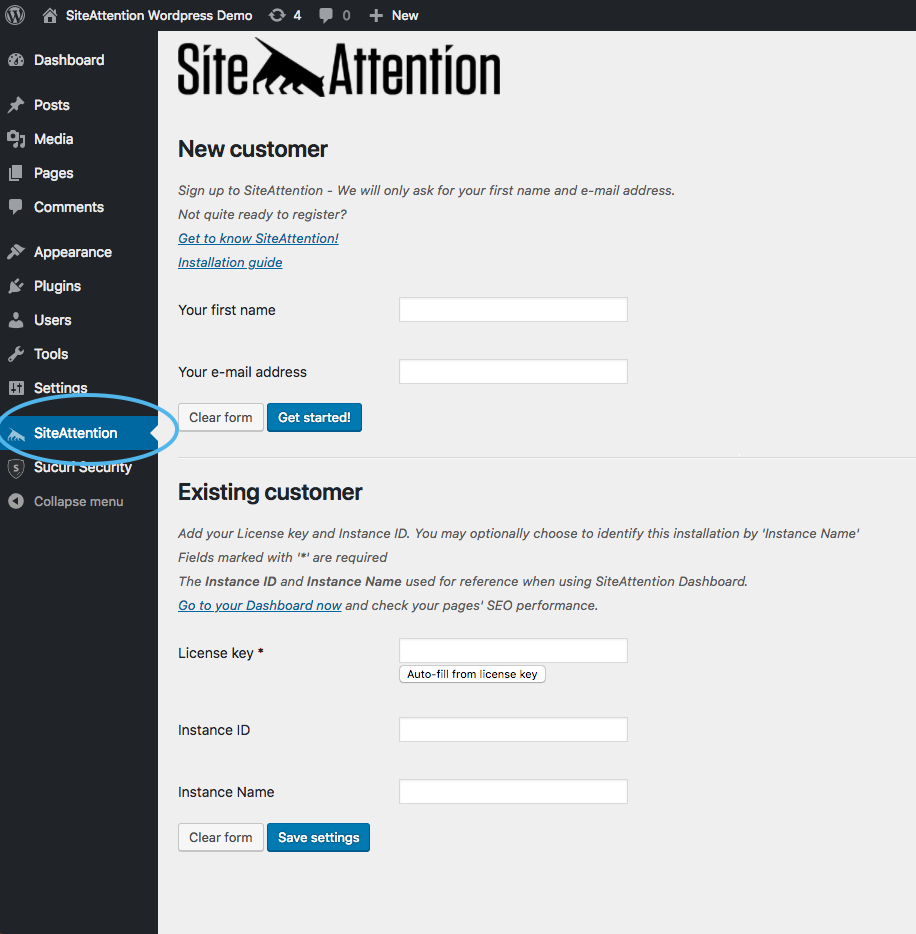Click the Users person icon

pyautogui.click(x=16, y=320)
